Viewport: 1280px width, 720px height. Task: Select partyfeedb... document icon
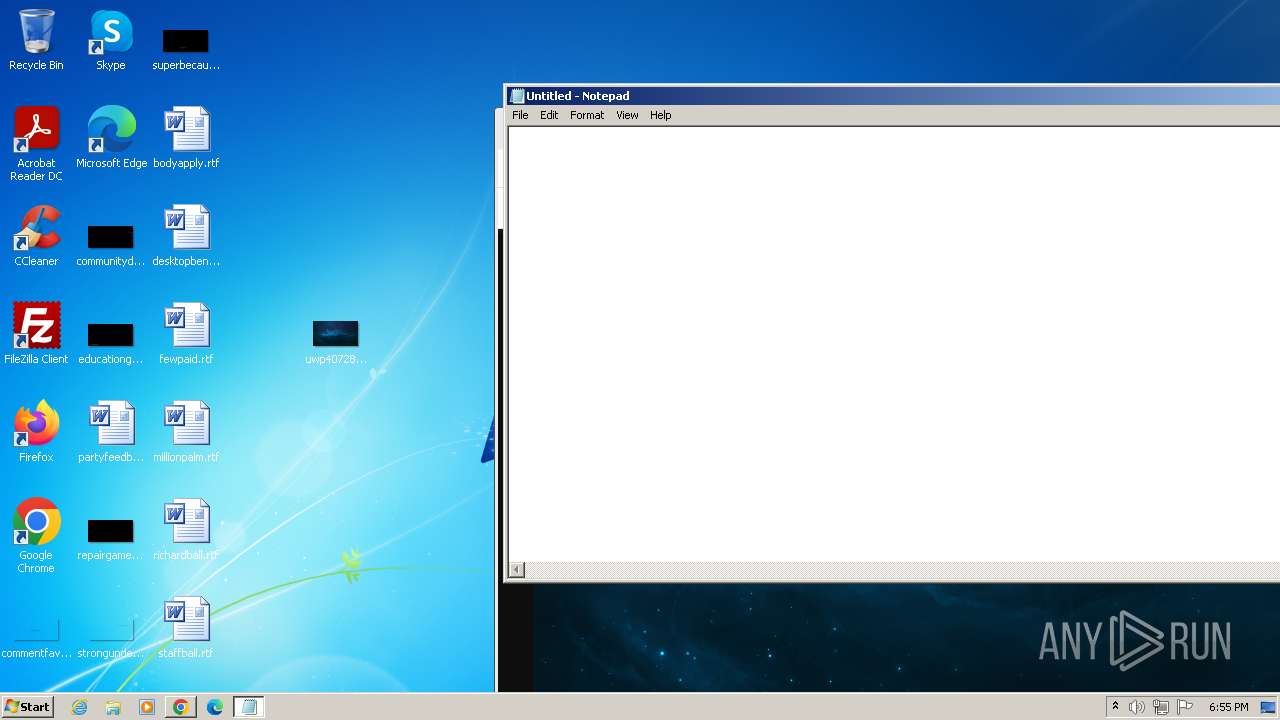[111, 432]
